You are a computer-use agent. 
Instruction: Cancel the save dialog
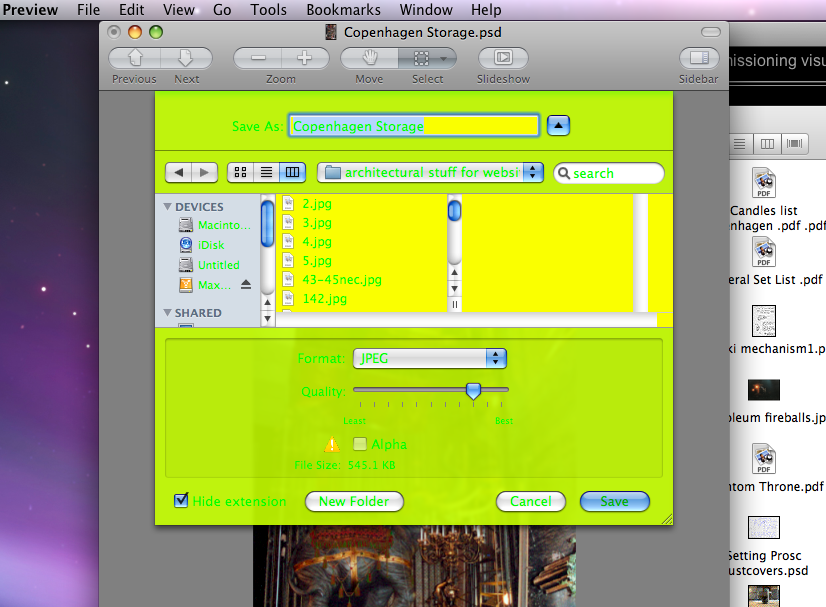[x=530, y=501]
